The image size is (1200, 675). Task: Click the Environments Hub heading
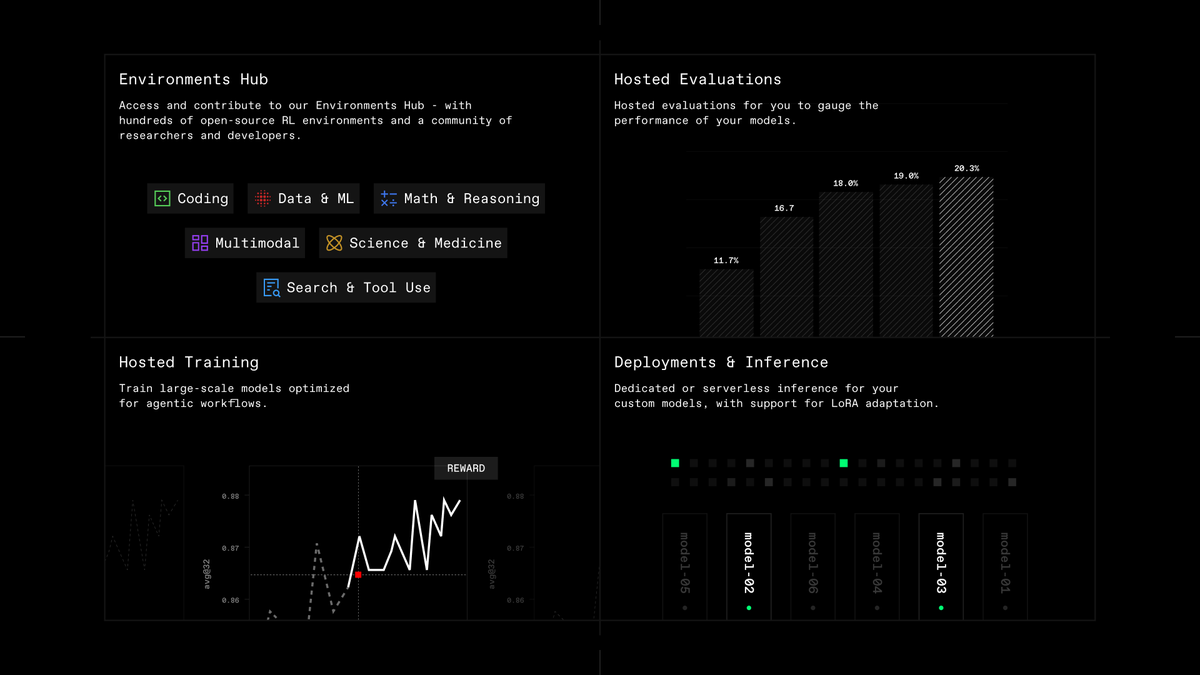[x=194, y=79]
